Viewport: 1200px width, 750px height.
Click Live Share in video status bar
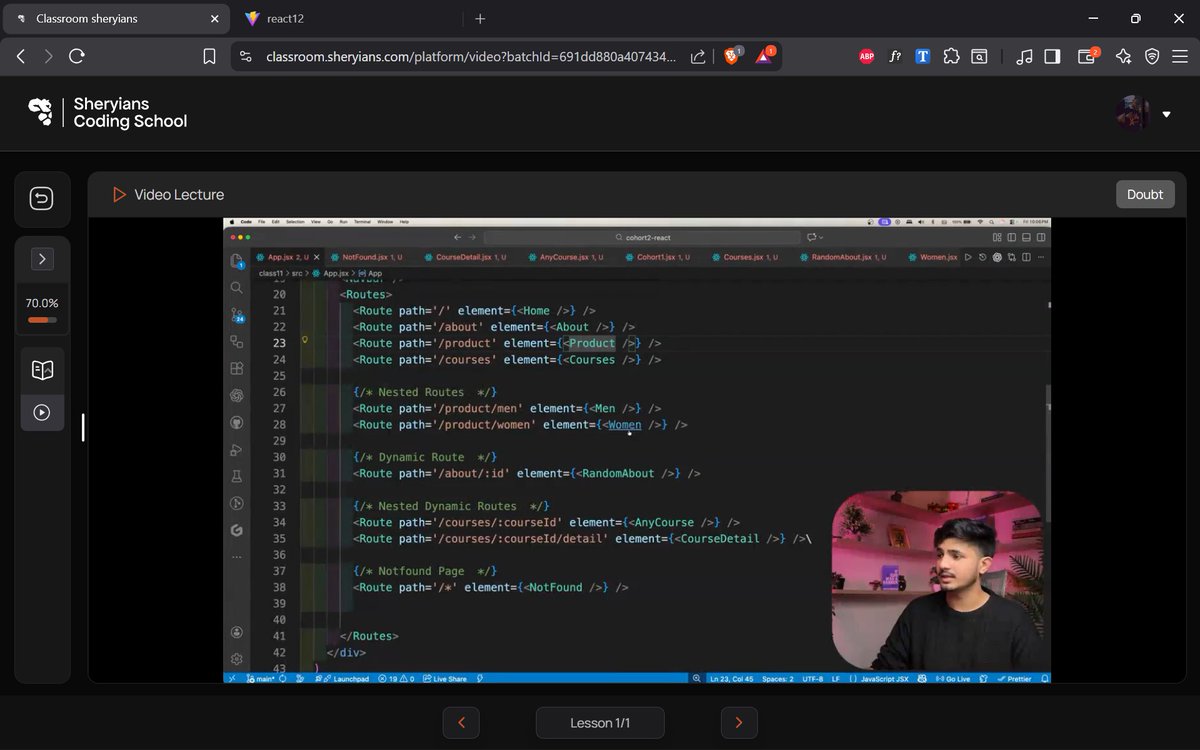click(445, 679)
